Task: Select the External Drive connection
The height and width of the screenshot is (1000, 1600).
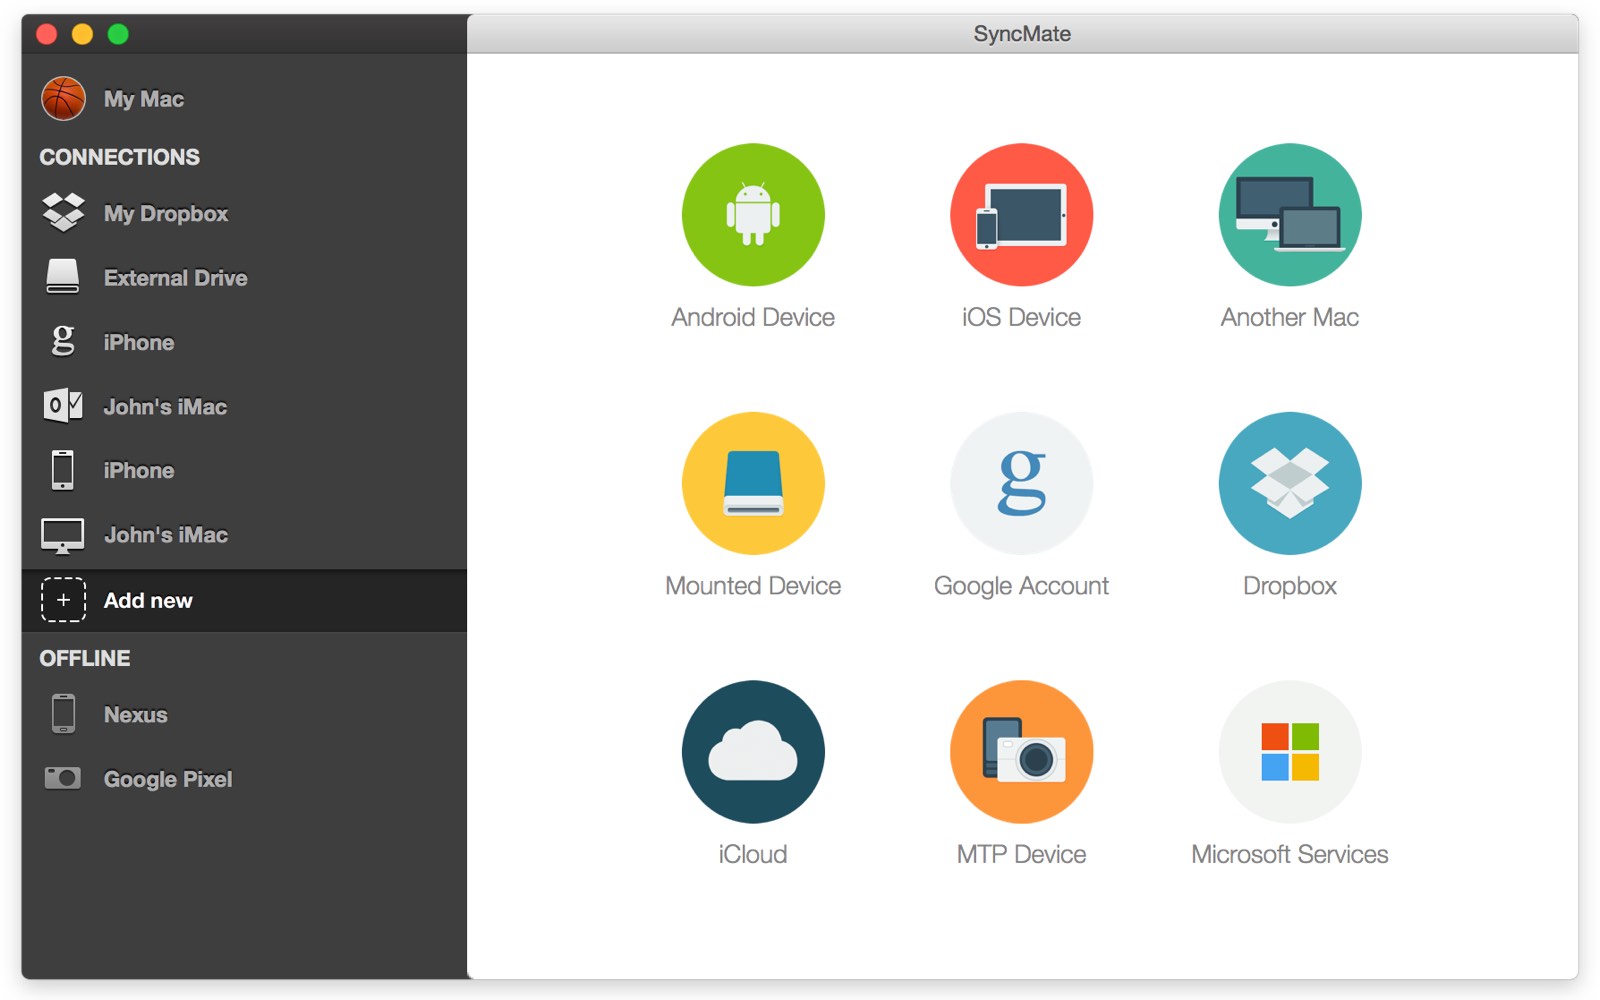Action: tap(175, 278)
